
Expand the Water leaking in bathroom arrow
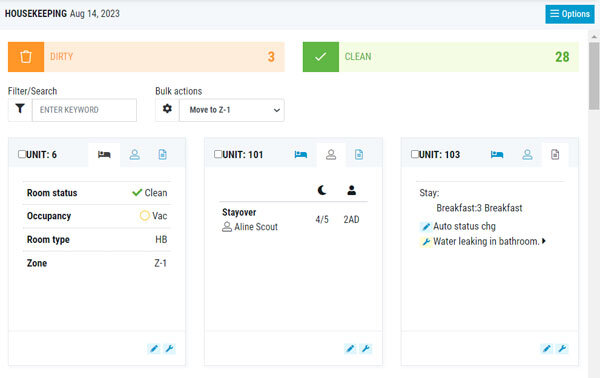pos(544,241)
